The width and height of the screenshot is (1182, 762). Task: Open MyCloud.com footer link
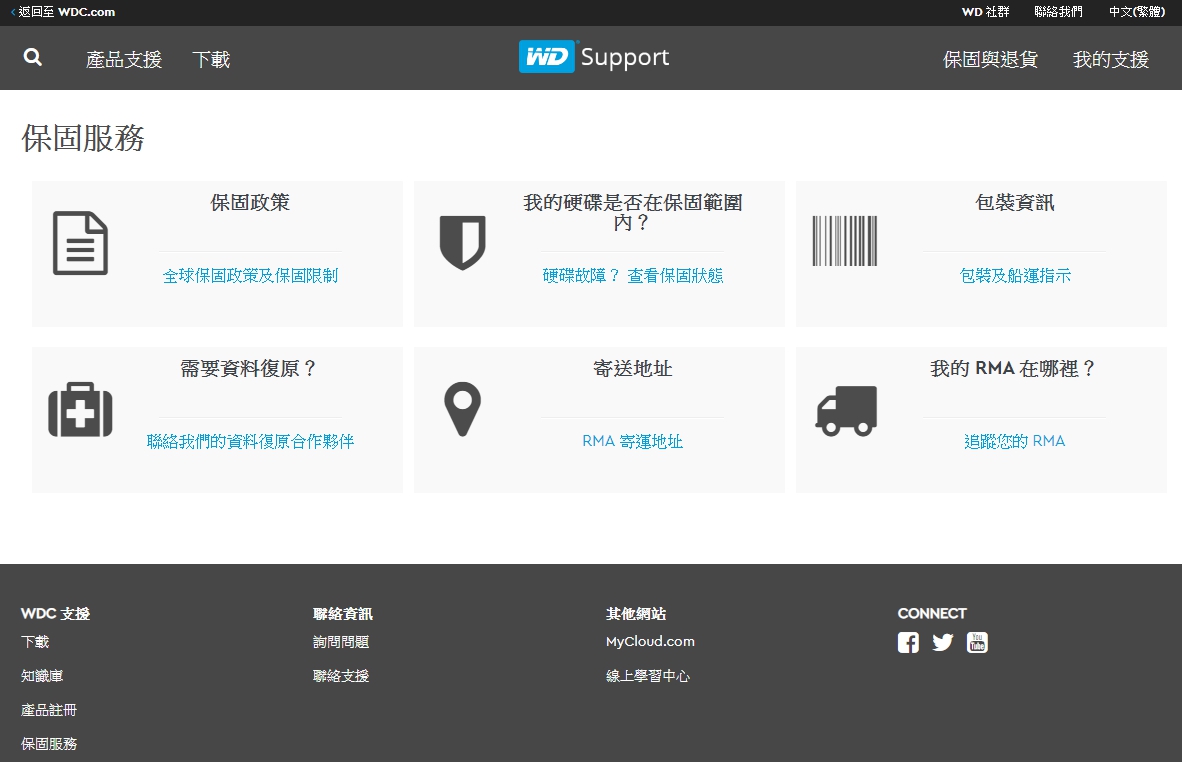coord(650,641)
